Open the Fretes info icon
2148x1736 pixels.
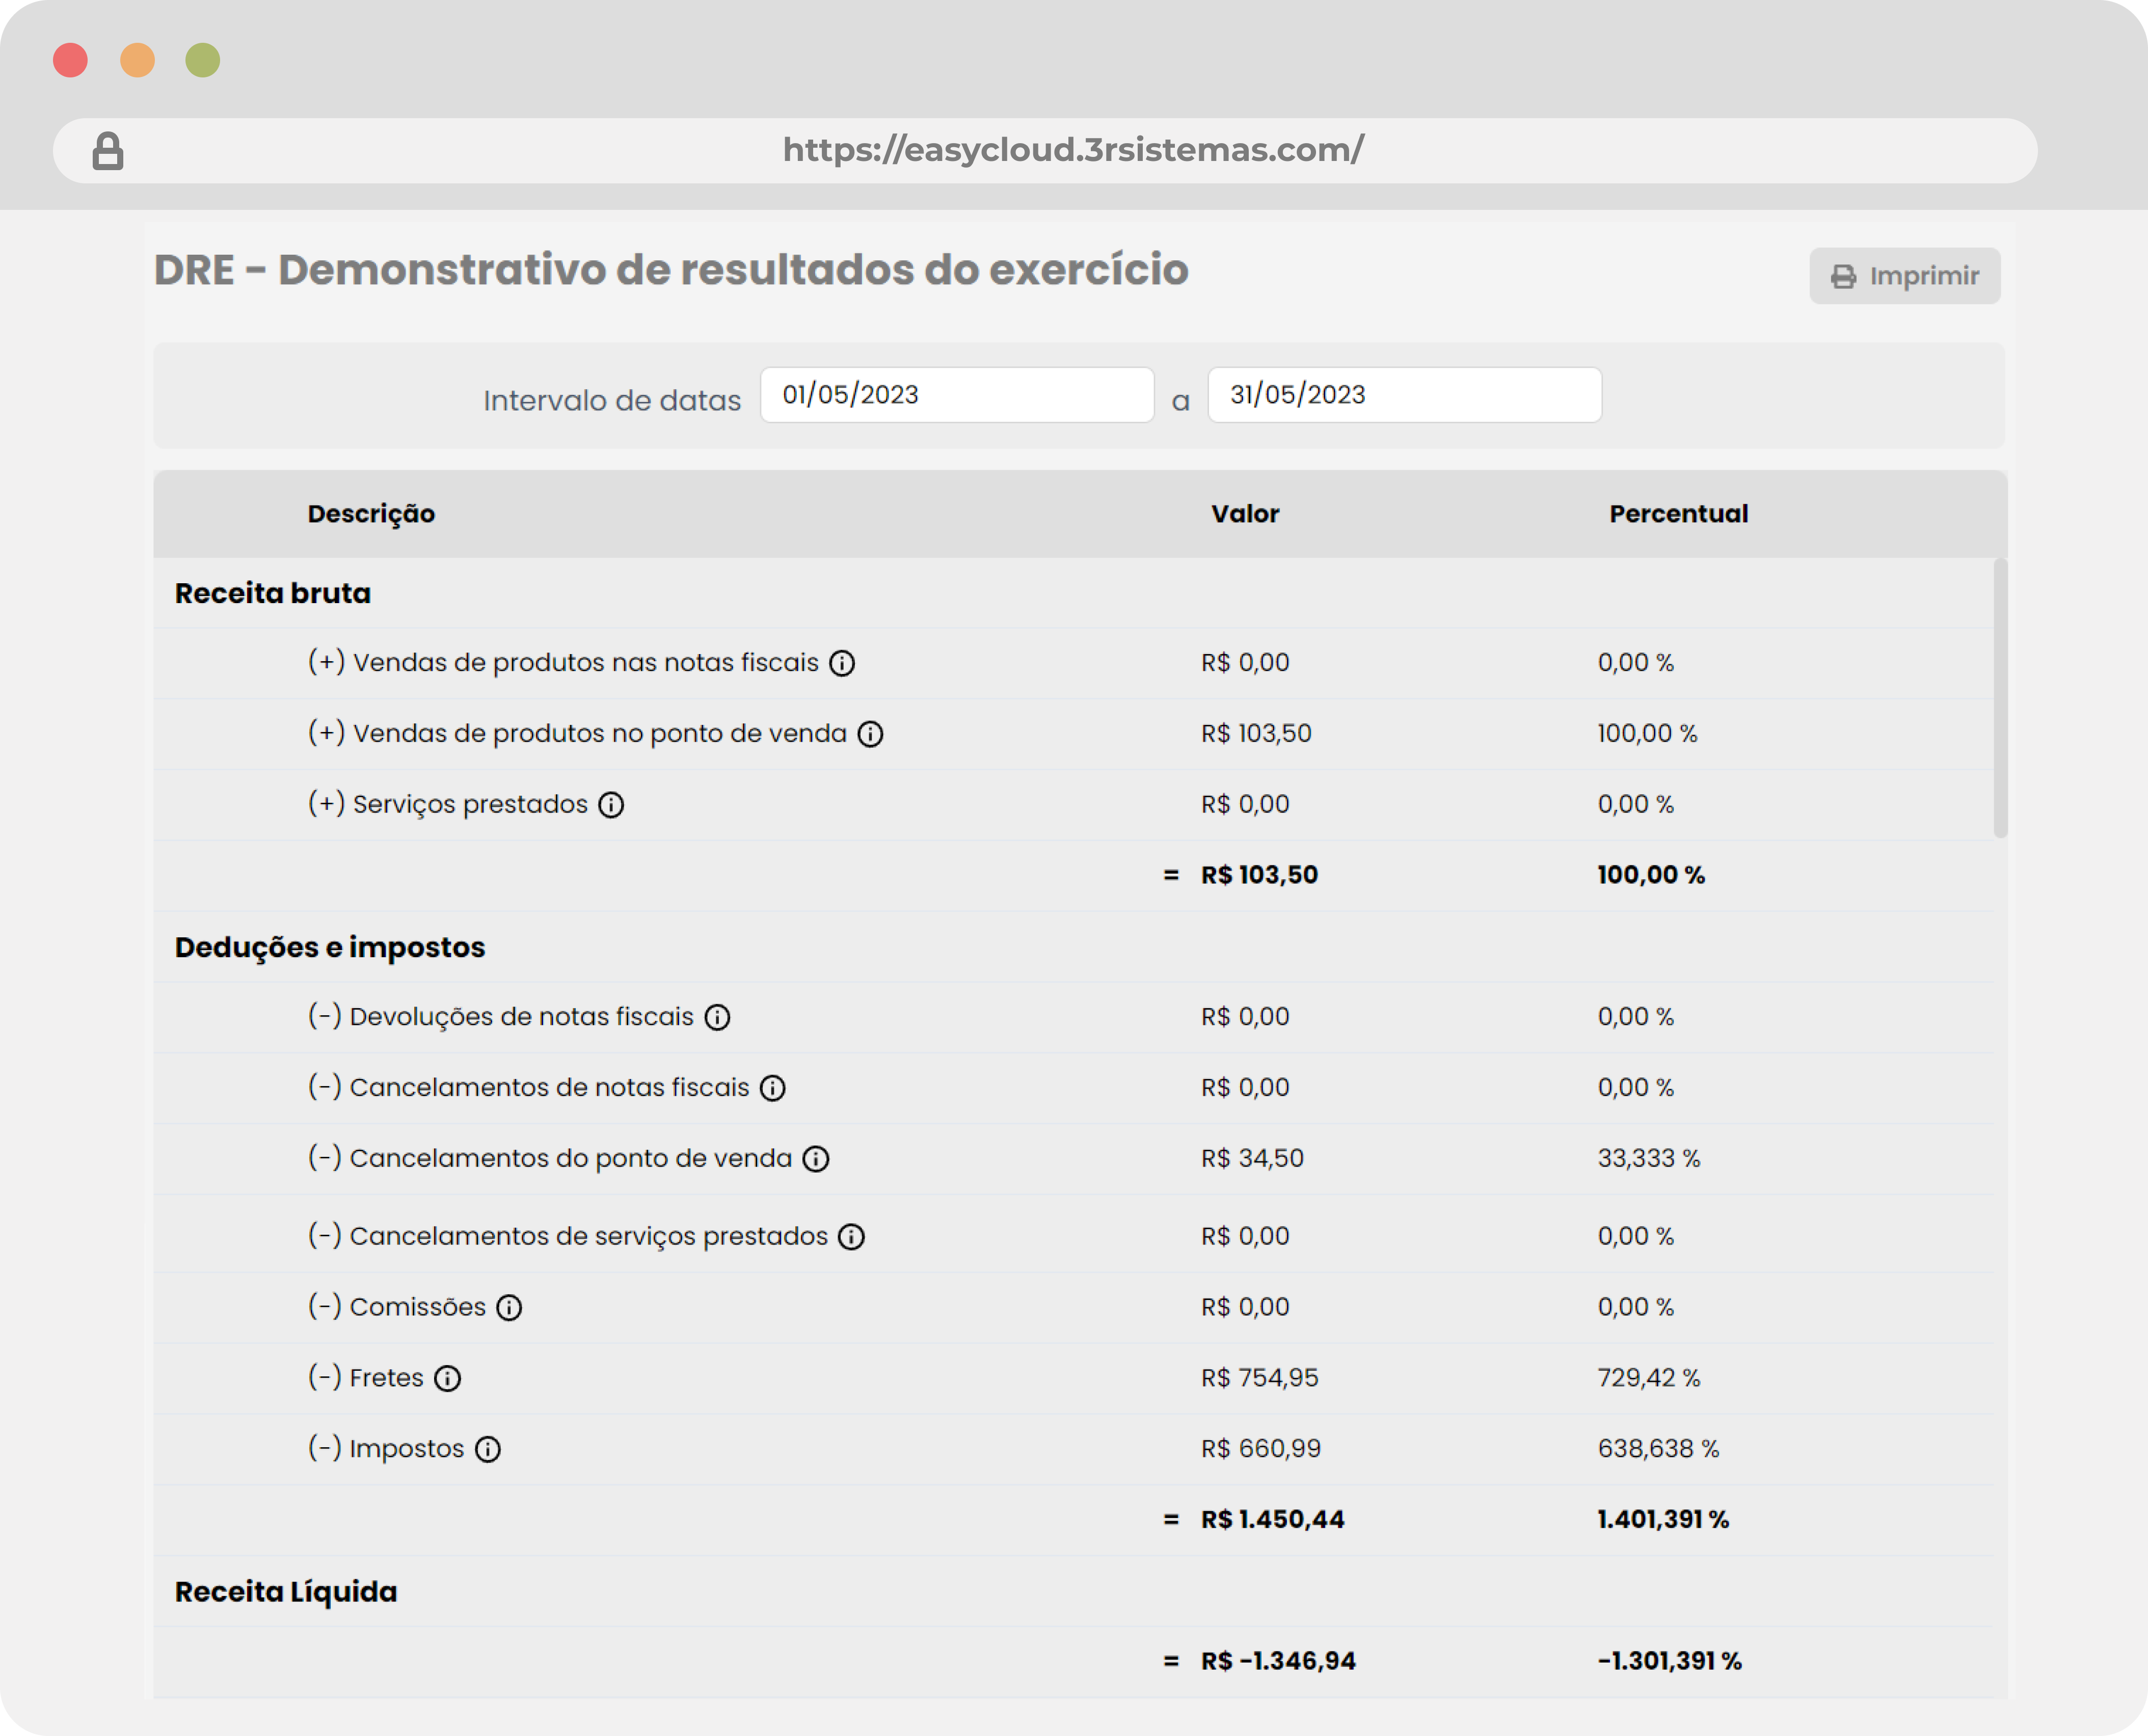point(447,1379)
